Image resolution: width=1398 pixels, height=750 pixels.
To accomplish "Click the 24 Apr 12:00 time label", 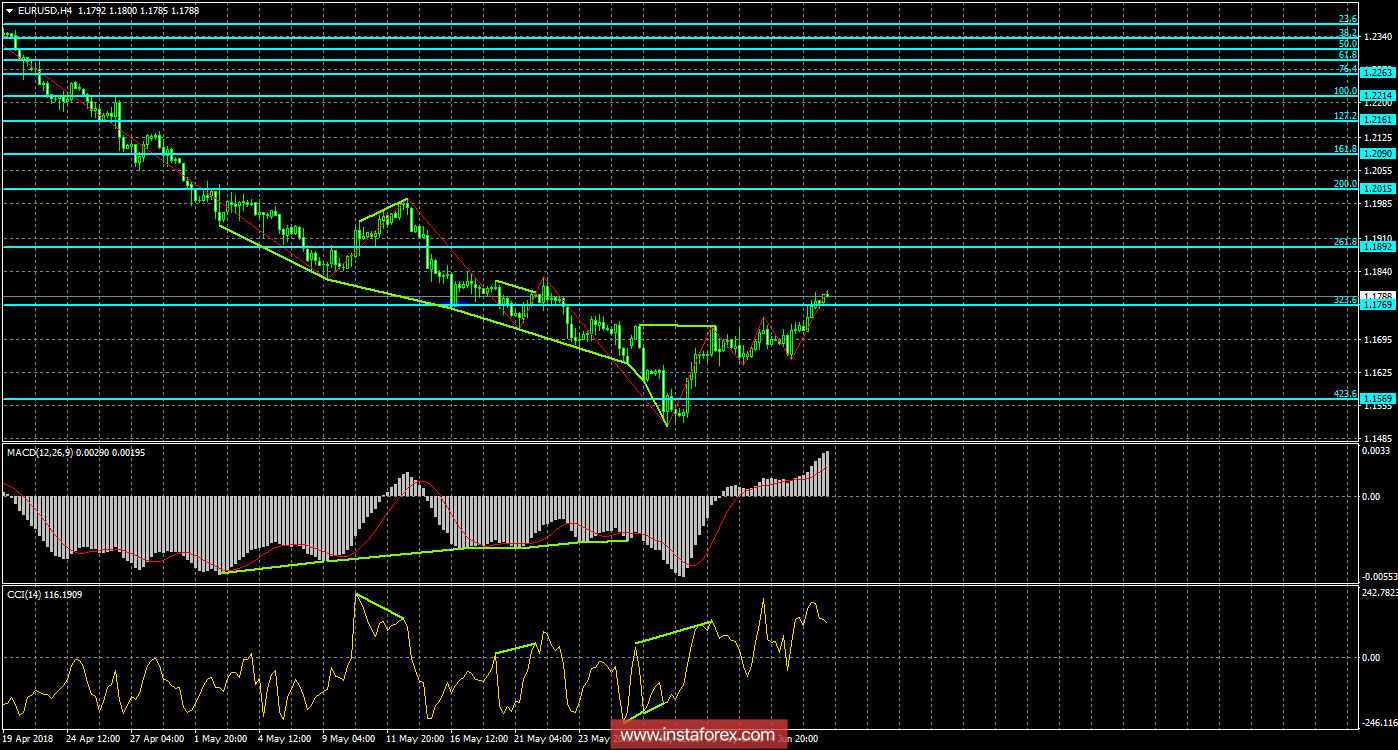I will click(94, 739).
